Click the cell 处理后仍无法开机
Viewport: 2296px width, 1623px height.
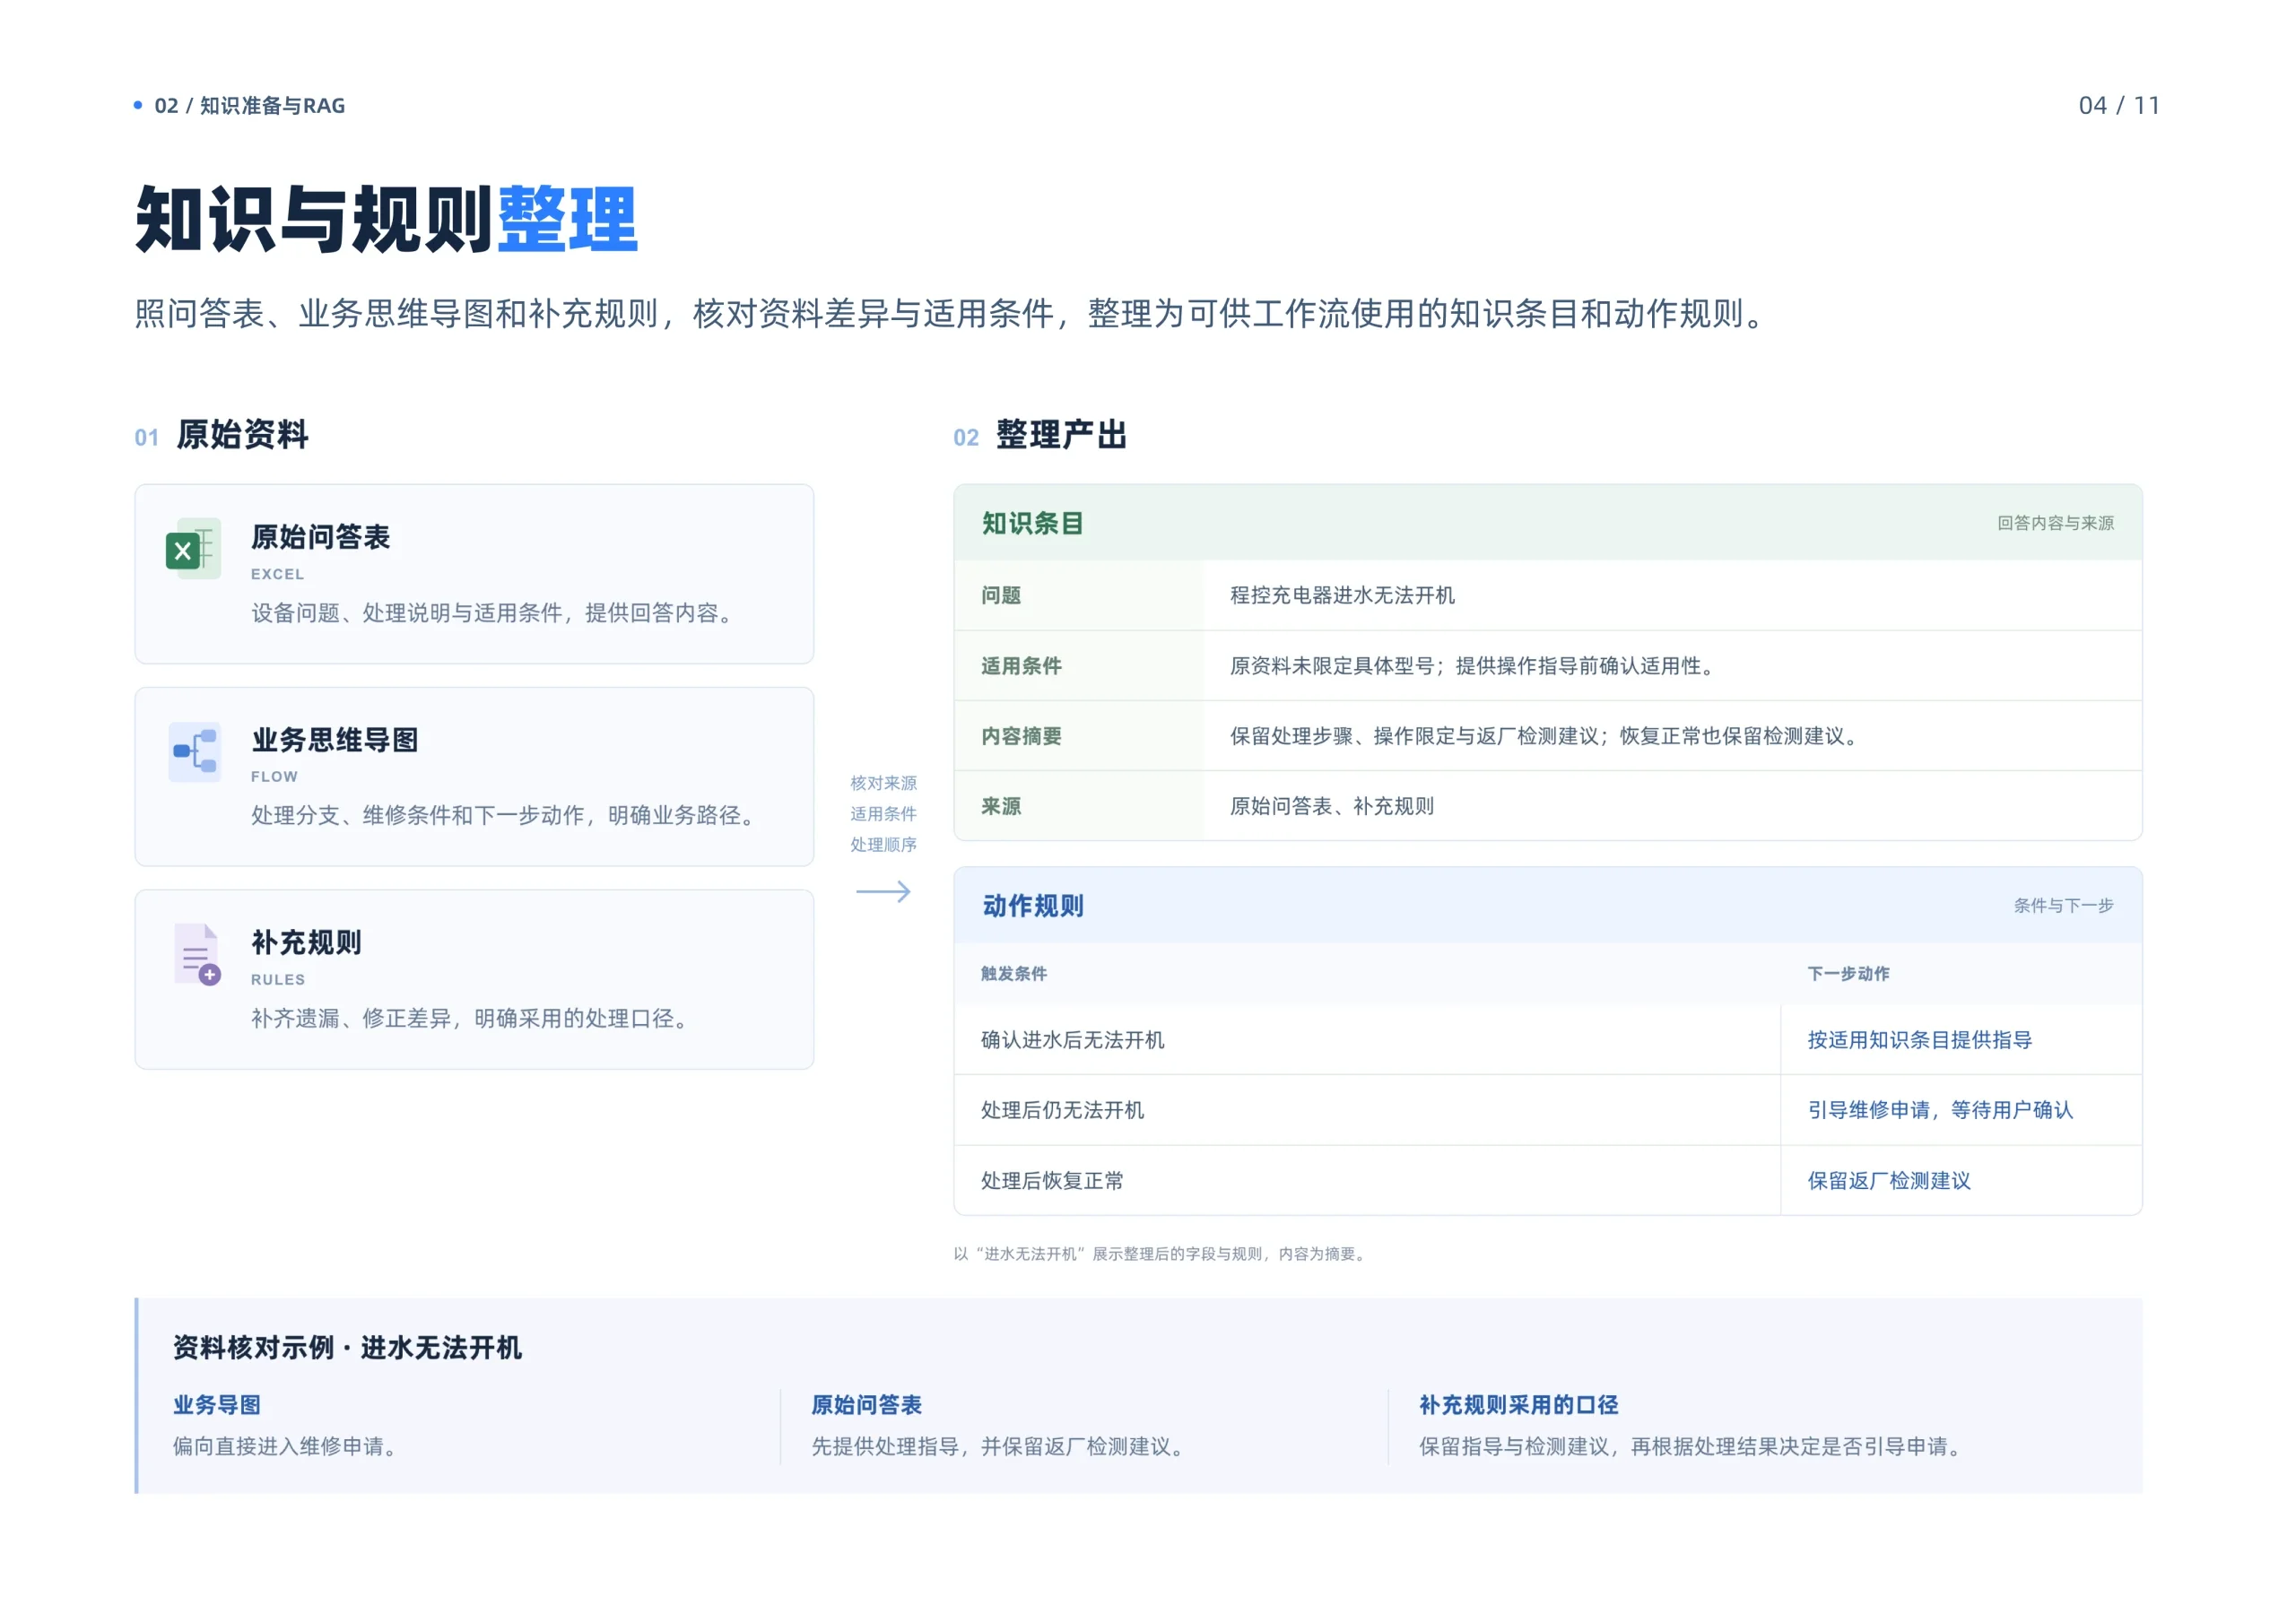(x=1062, y=1110)
